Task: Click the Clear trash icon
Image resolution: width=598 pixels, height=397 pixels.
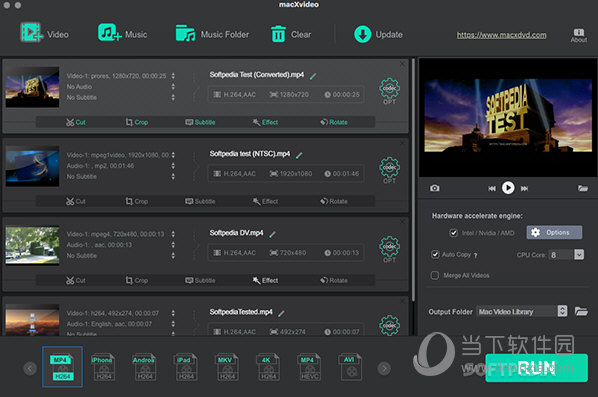Action: pos(278,34)
